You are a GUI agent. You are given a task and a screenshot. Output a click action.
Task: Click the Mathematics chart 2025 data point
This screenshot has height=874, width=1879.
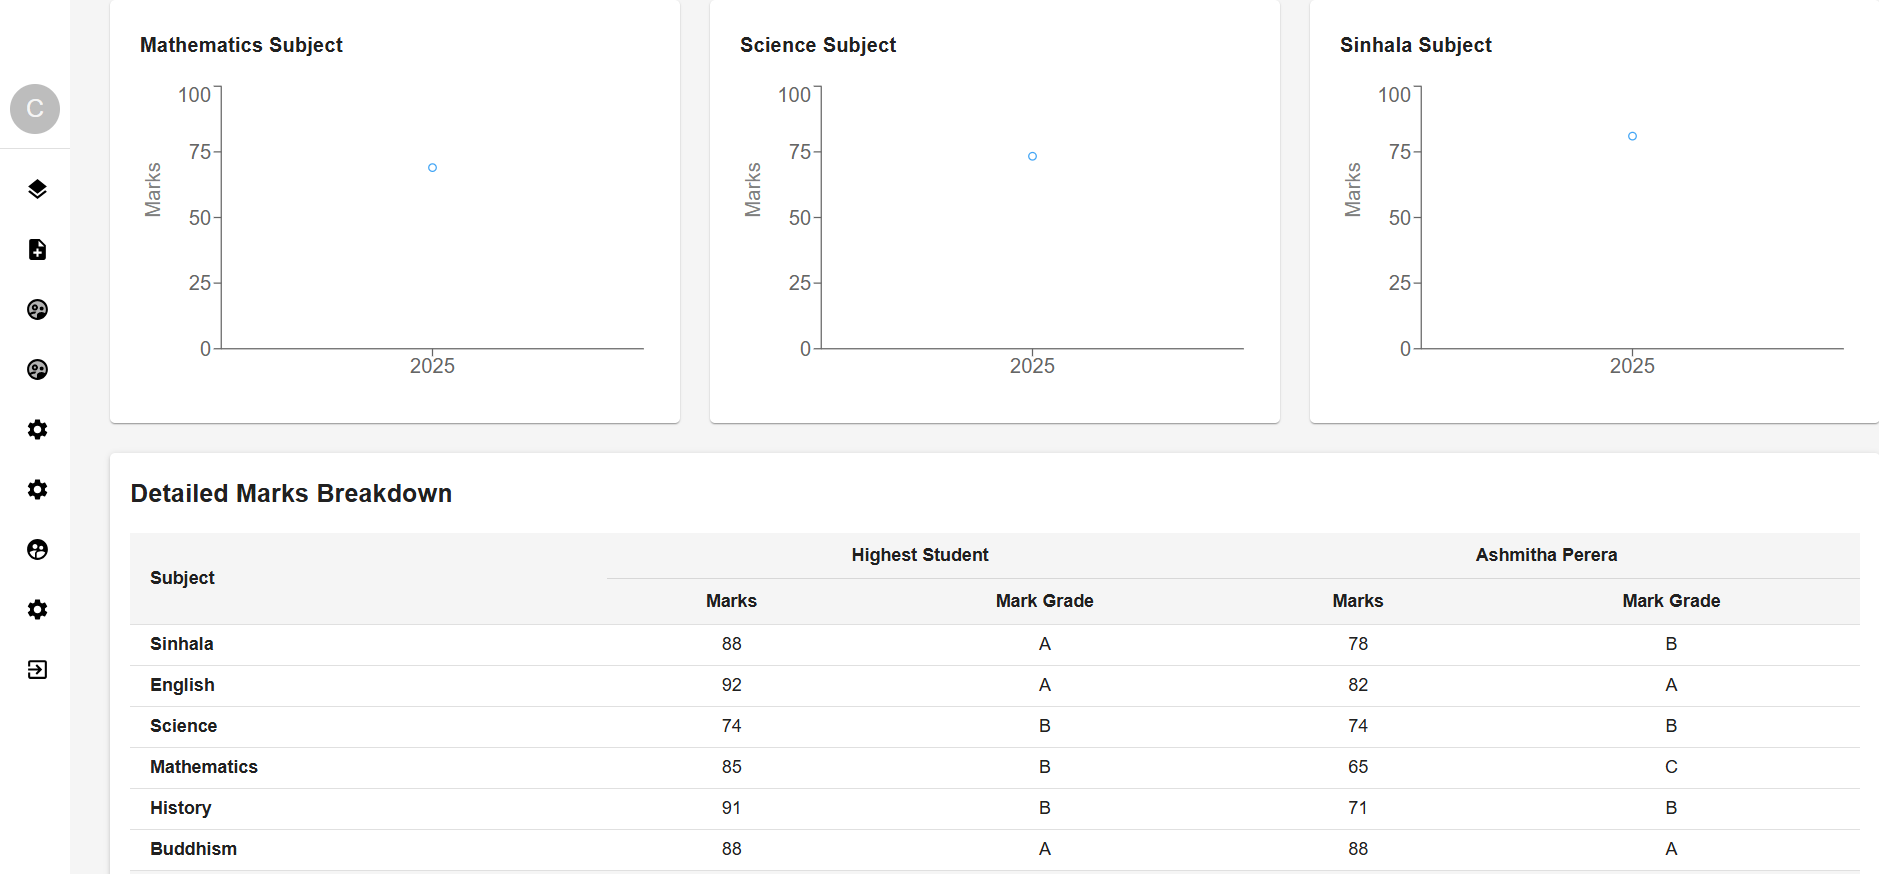pos(432,168)
